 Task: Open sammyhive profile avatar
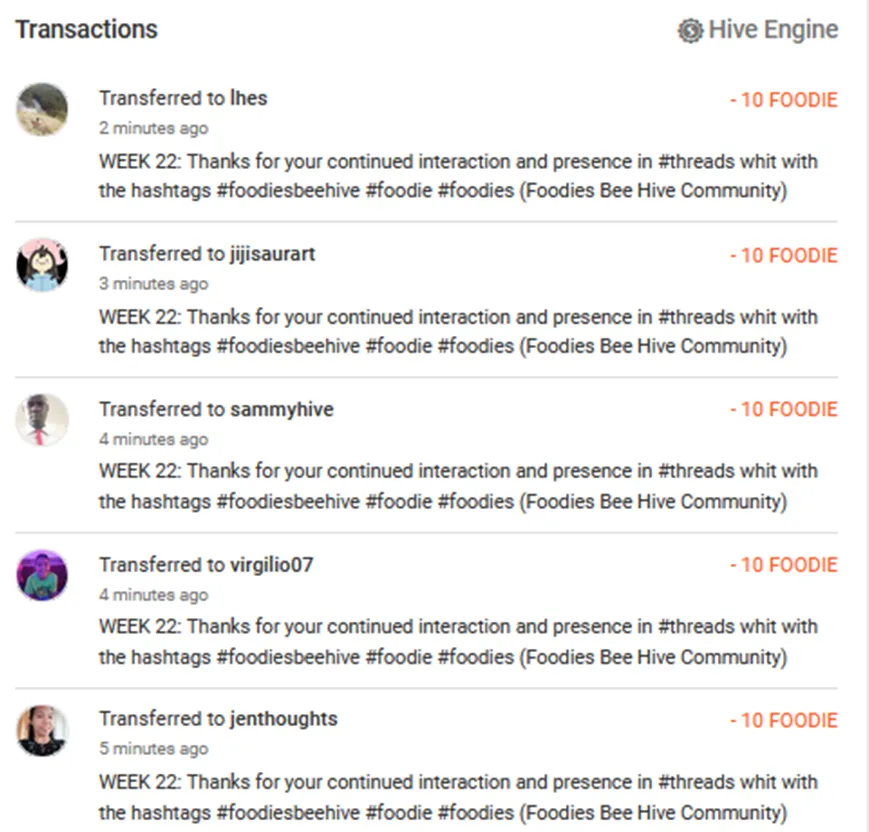click(42, 420)
